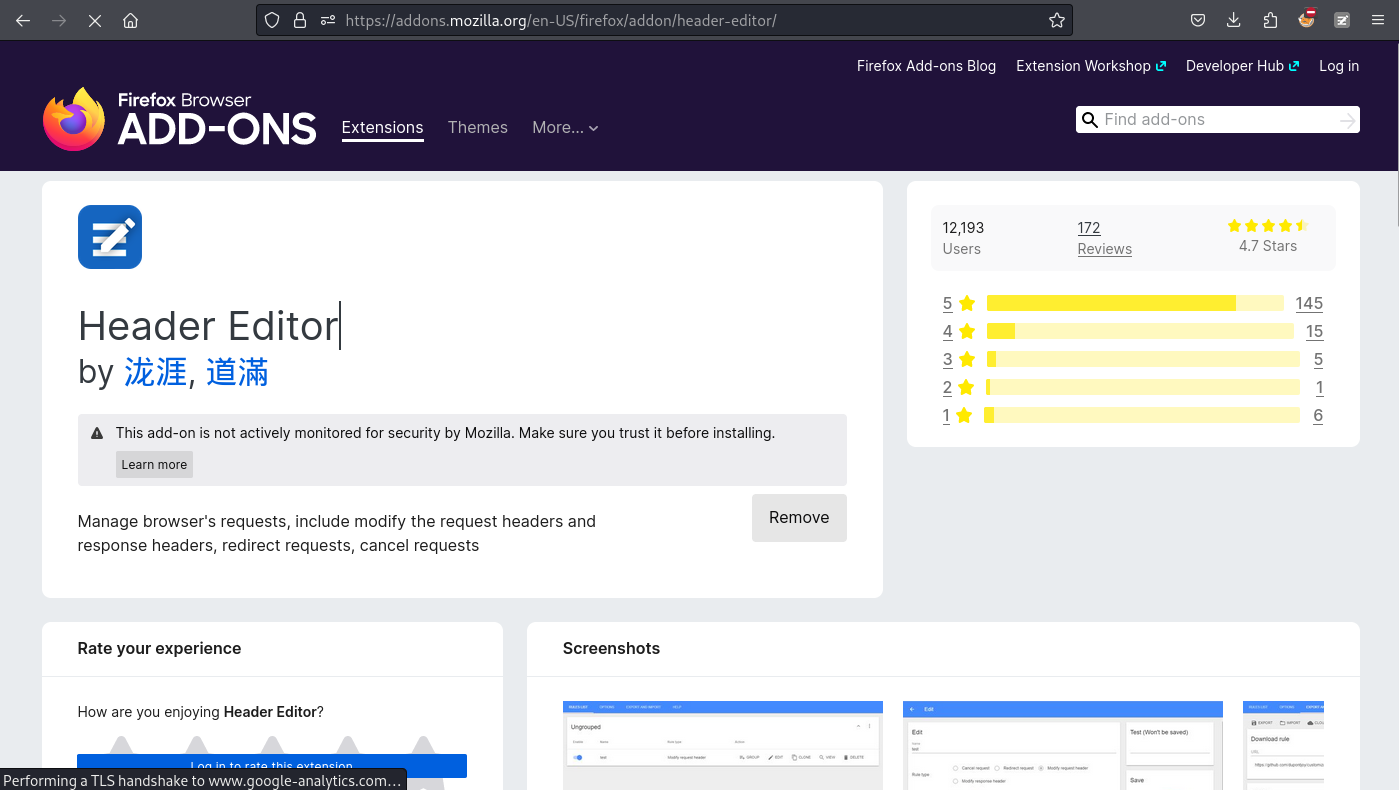Switch to the Extensions tab
1399x790 pixels.
pyautogui.click(x=382, y=127)
